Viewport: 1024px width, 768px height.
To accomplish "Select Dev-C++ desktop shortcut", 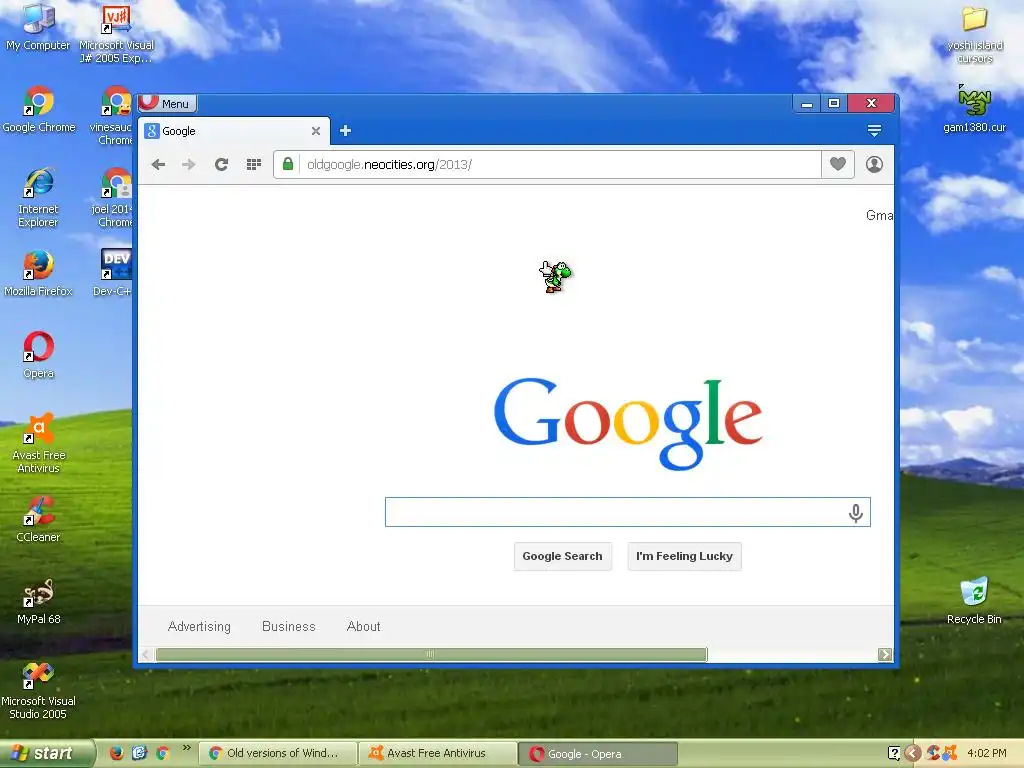I will [x=114, y=273].
